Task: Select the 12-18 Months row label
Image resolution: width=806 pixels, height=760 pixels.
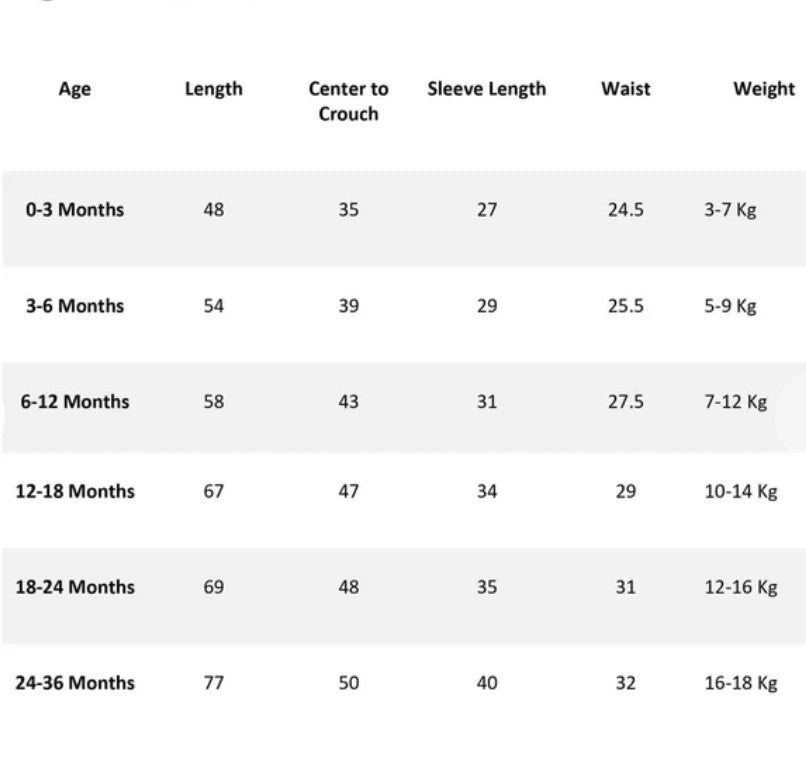Action: click(x=75, y=492)
